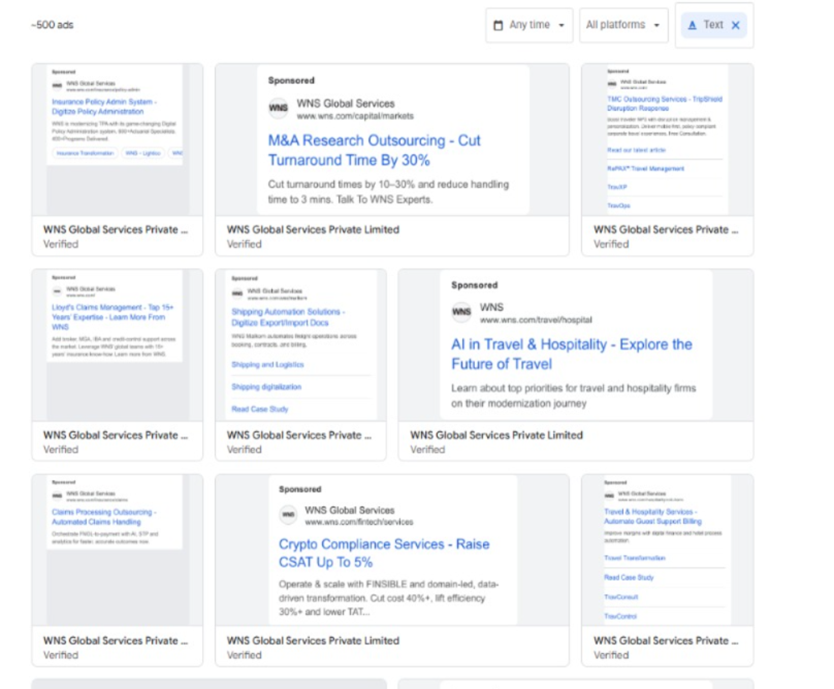Expand the All platforms dropdown
834x689 pixels.
click(x=623, y=25)
